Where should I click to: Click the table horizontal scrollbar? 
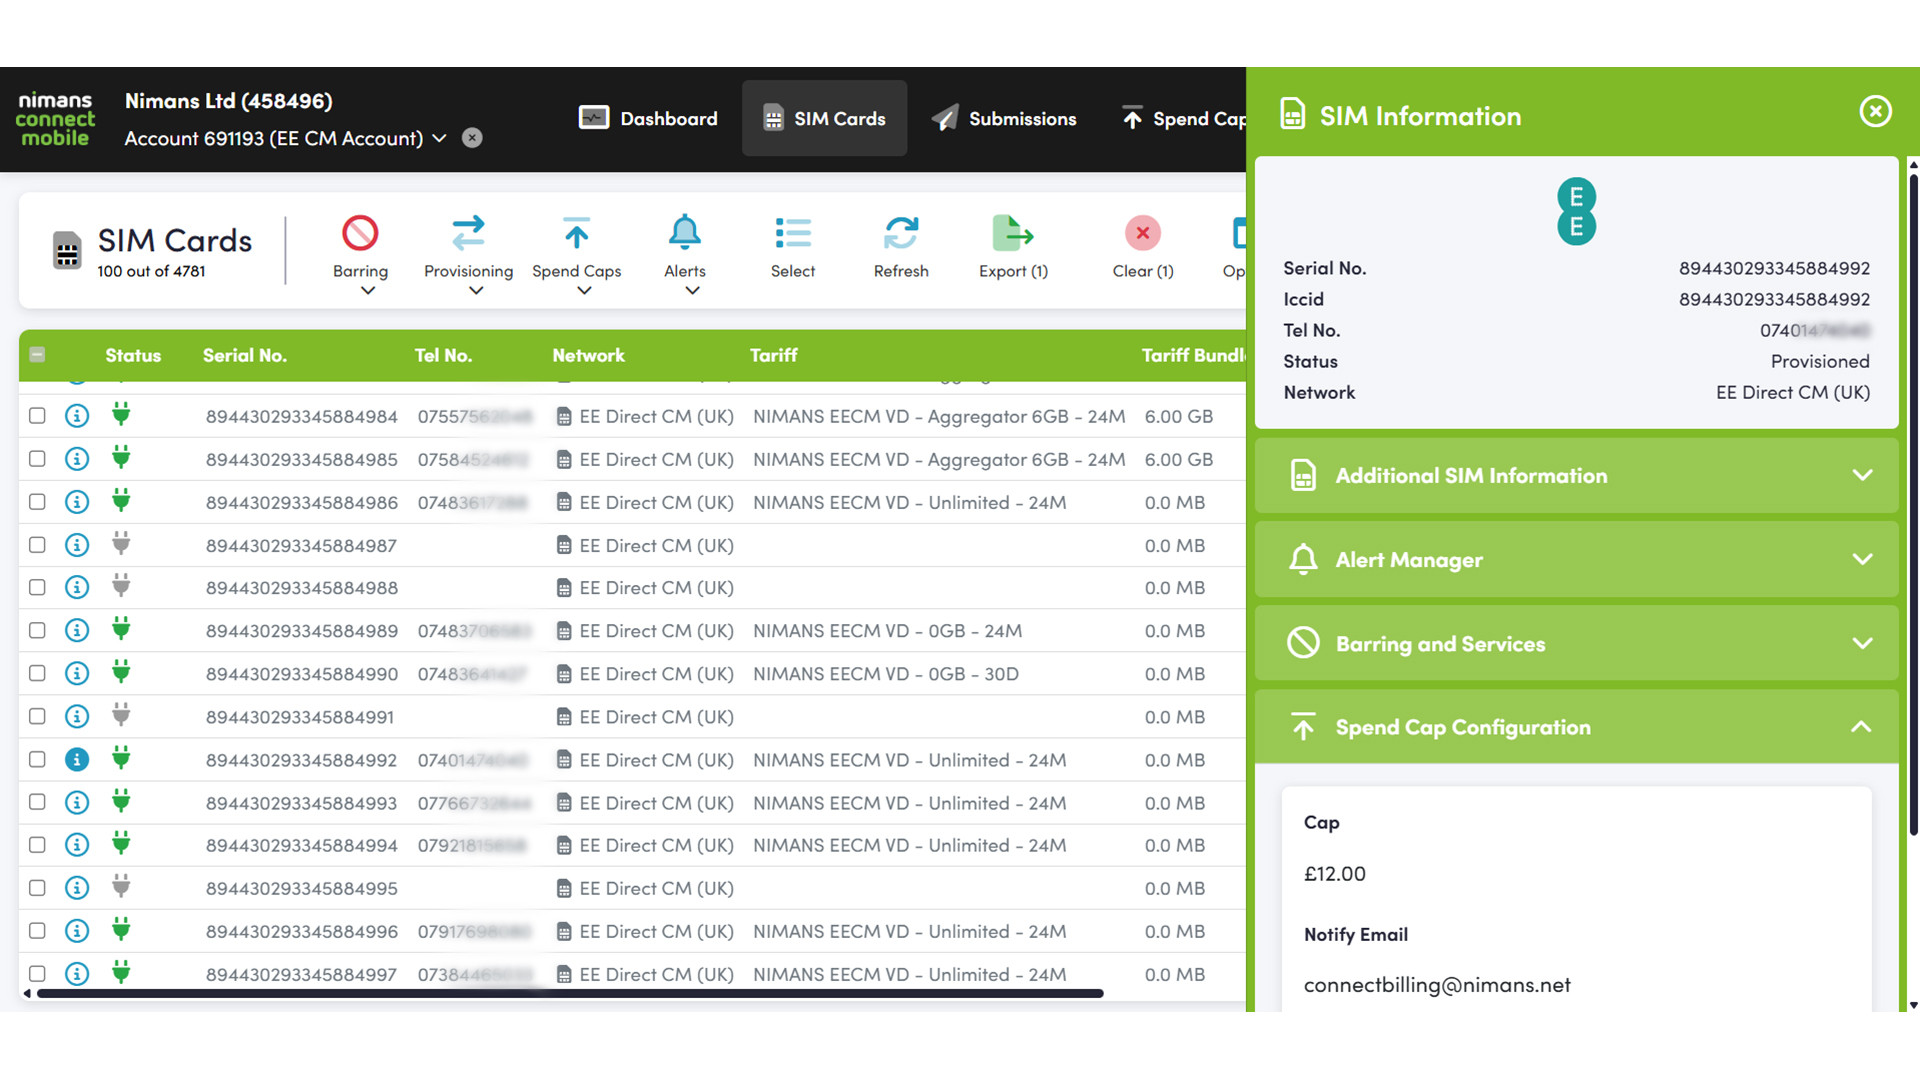click(570, 993)
